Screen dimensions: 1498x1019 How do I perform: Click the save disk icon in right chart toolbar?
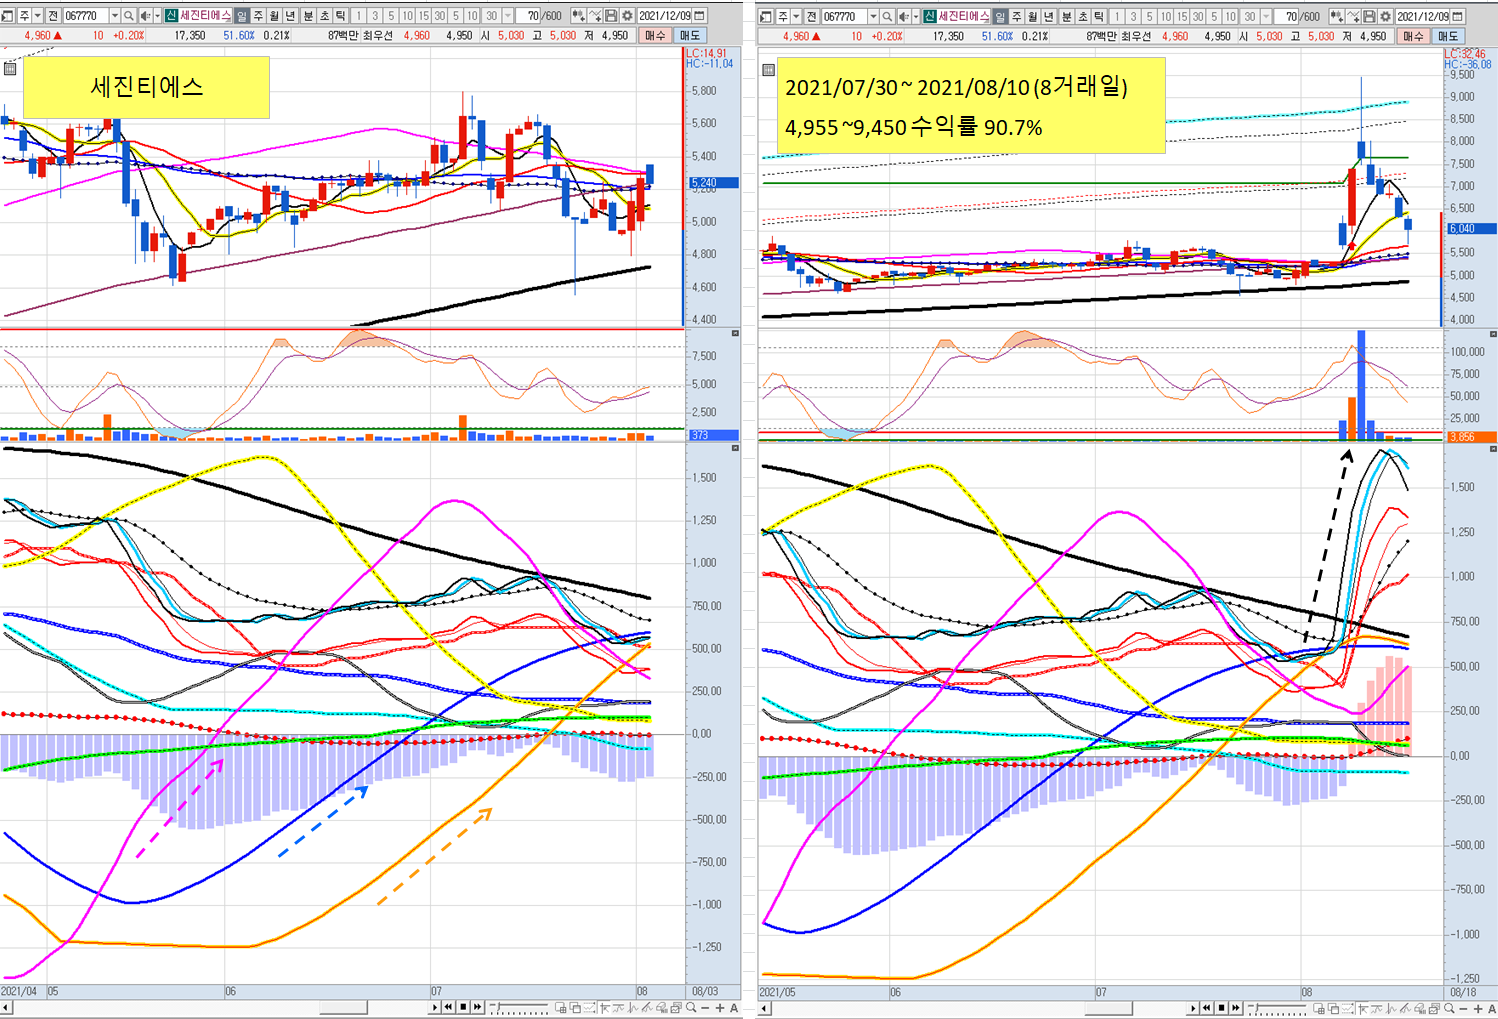pos(1369,17)
